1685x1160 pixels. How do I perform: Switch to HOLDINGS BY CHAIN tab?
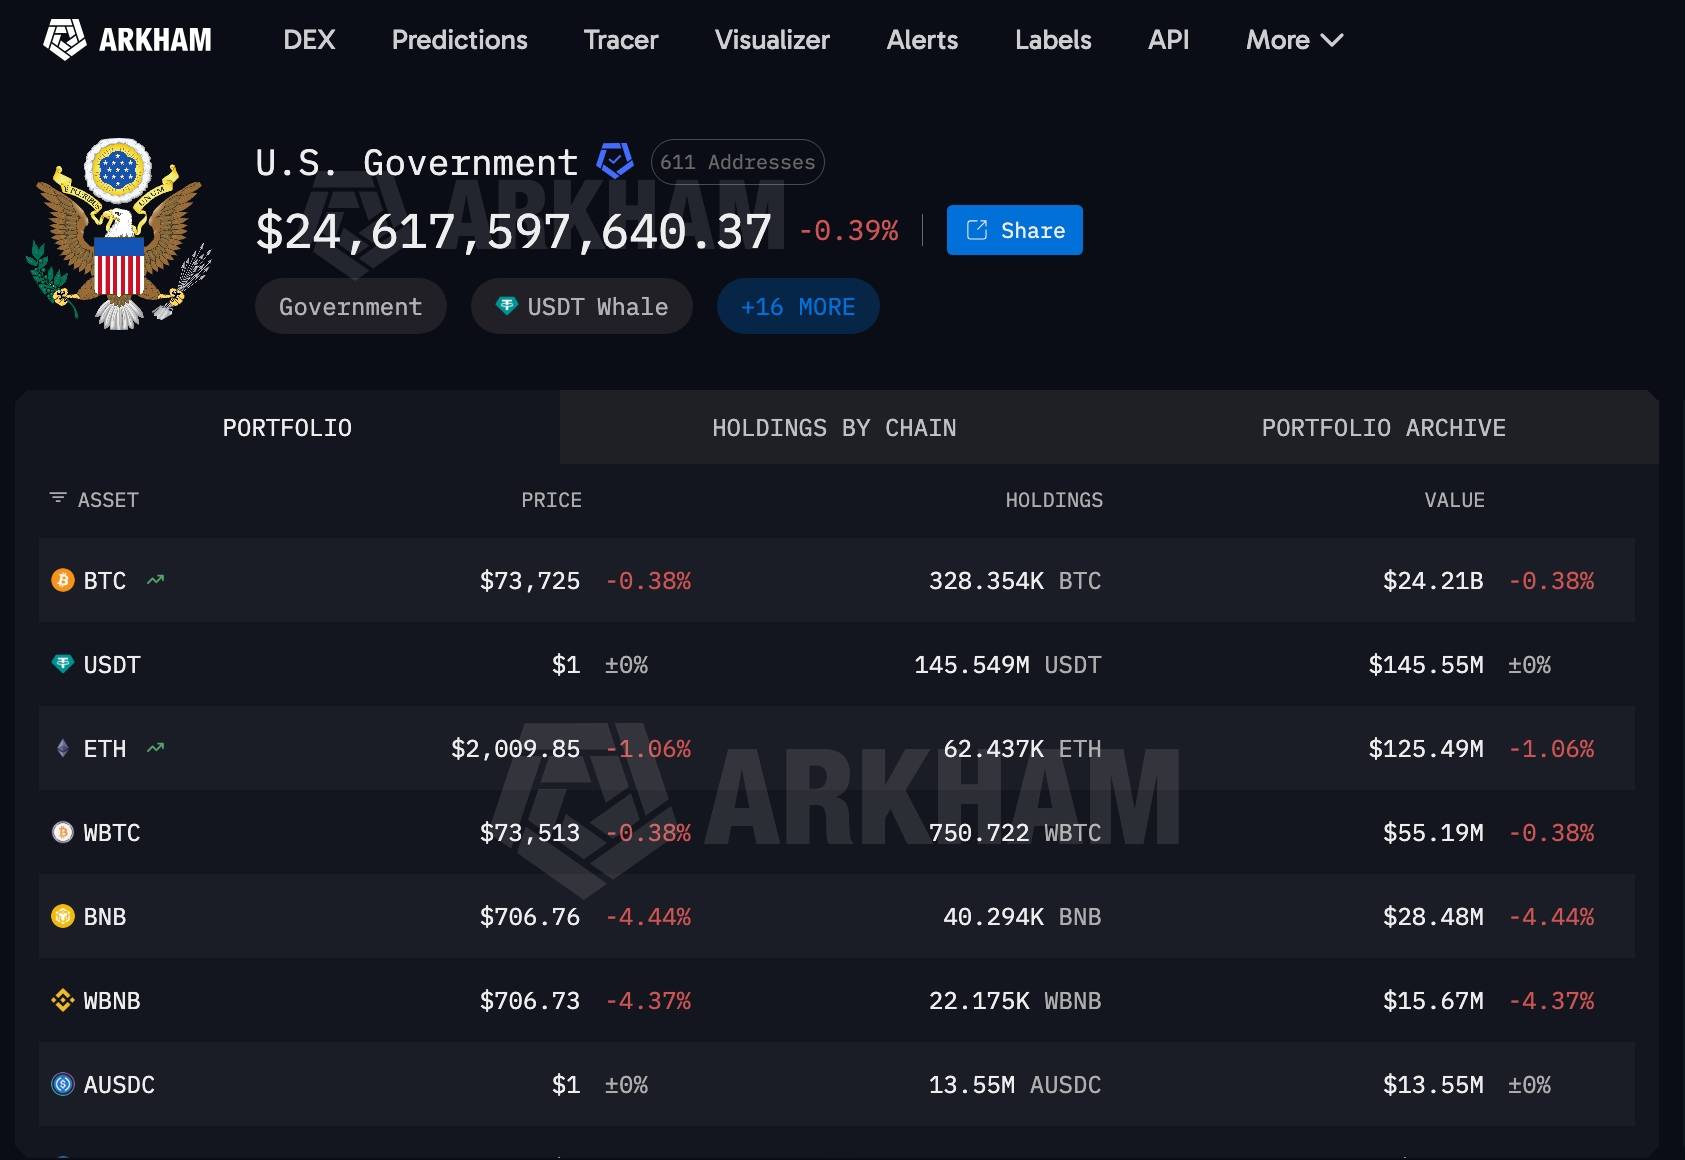tap(834, 428)
